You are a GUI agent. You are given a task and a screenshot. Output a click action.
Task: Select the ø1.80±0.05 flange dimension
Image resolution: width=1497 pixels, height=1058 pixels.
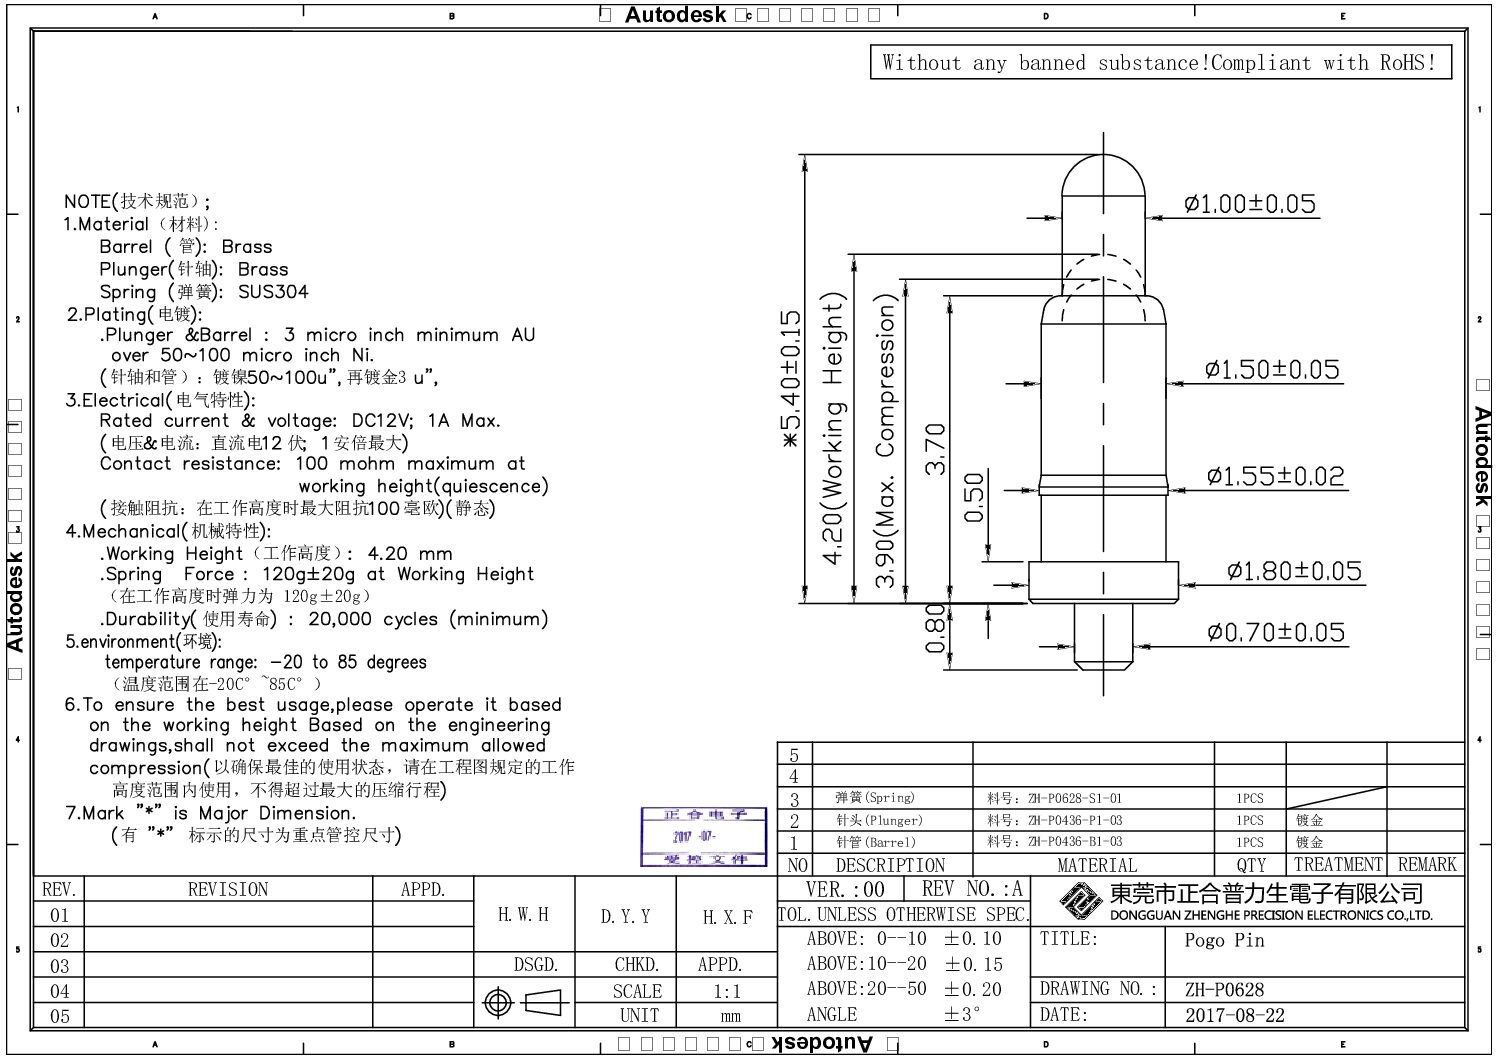pyautogui.click(x=1294, y=571)
